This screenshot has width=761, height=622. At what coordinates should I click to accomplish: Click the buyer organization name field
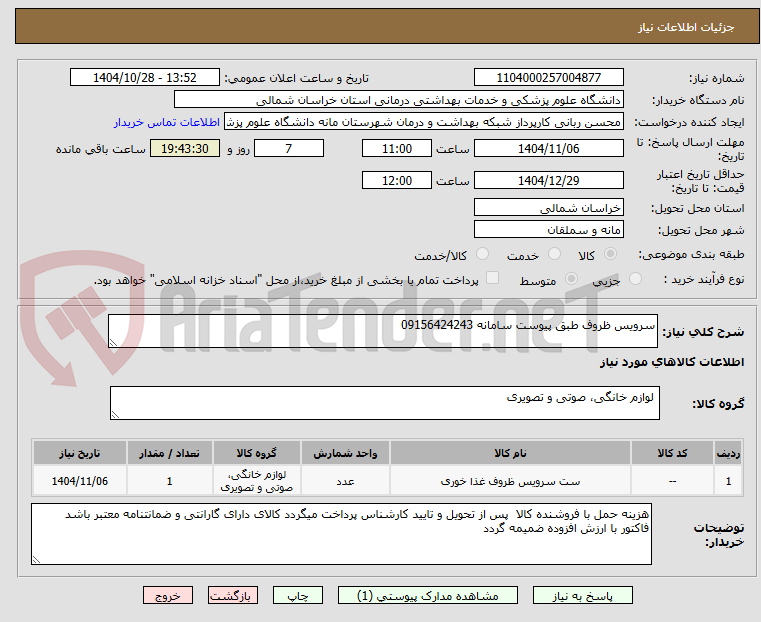398,100
